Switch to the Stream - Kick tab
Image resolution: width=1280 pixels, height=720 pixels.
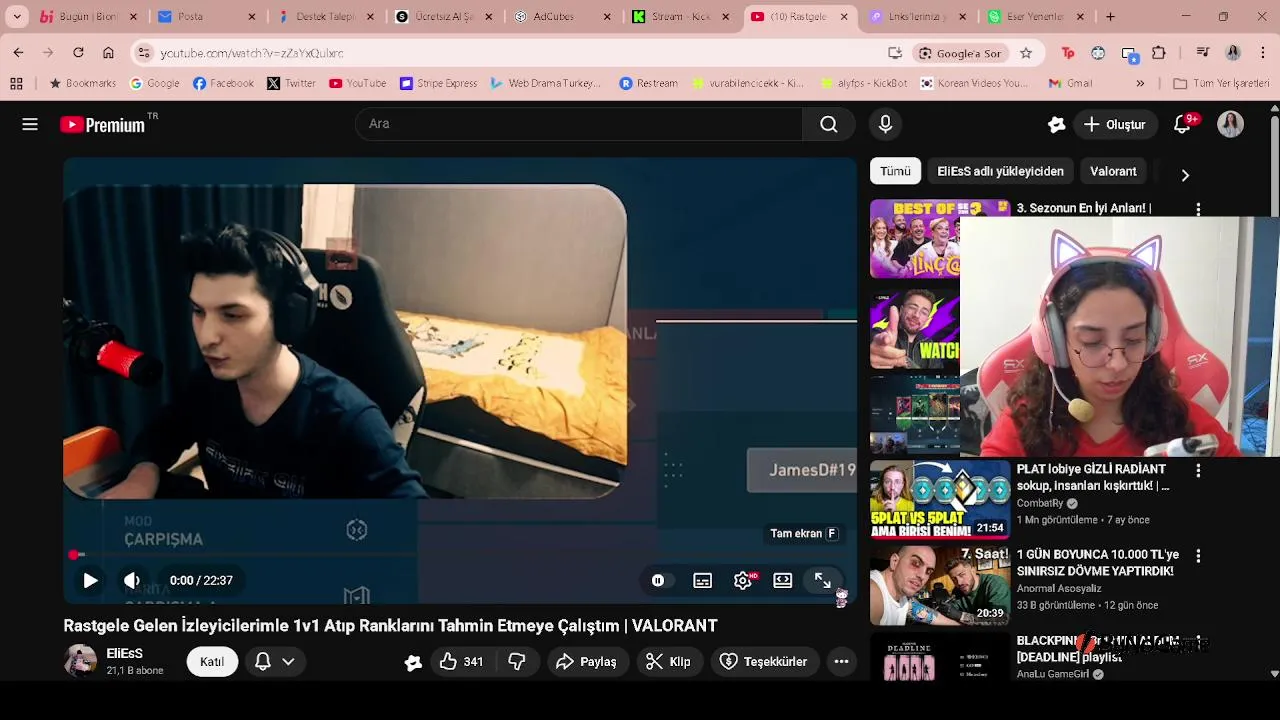[683, 16]
